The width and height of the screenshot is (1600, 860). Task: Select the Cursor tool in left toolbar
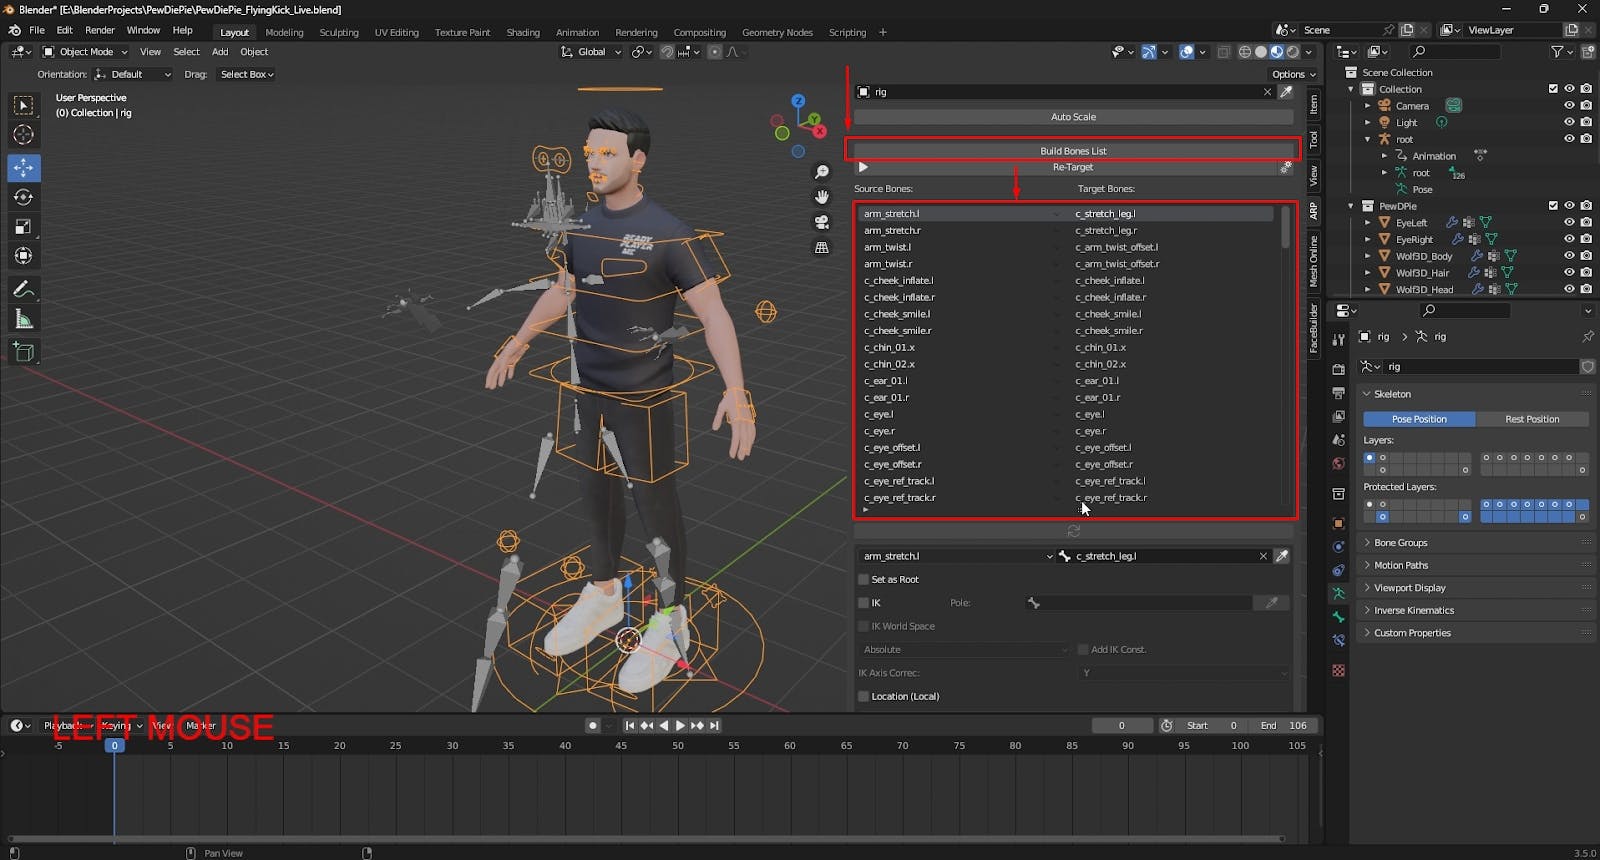coord(23,135)
